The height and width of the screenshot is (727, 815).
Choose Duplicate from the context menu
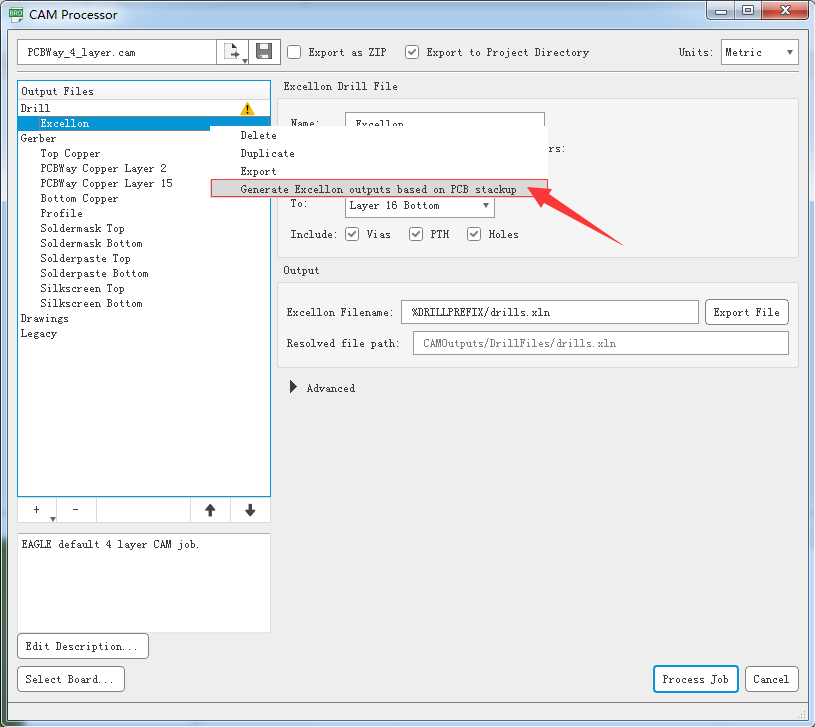point(267,153)
